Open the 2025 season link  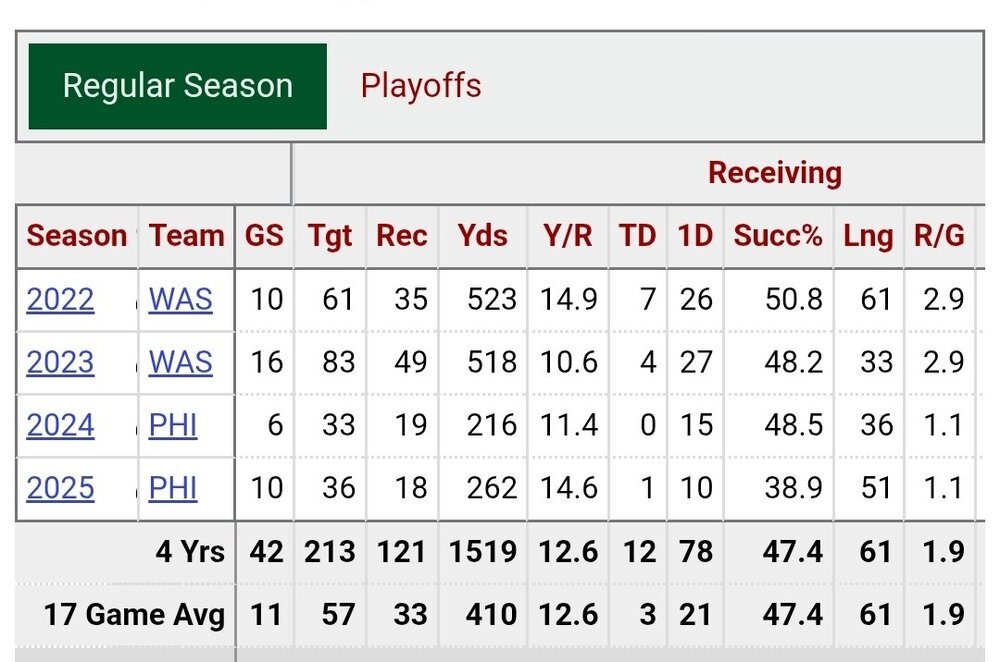click(60, 488)
